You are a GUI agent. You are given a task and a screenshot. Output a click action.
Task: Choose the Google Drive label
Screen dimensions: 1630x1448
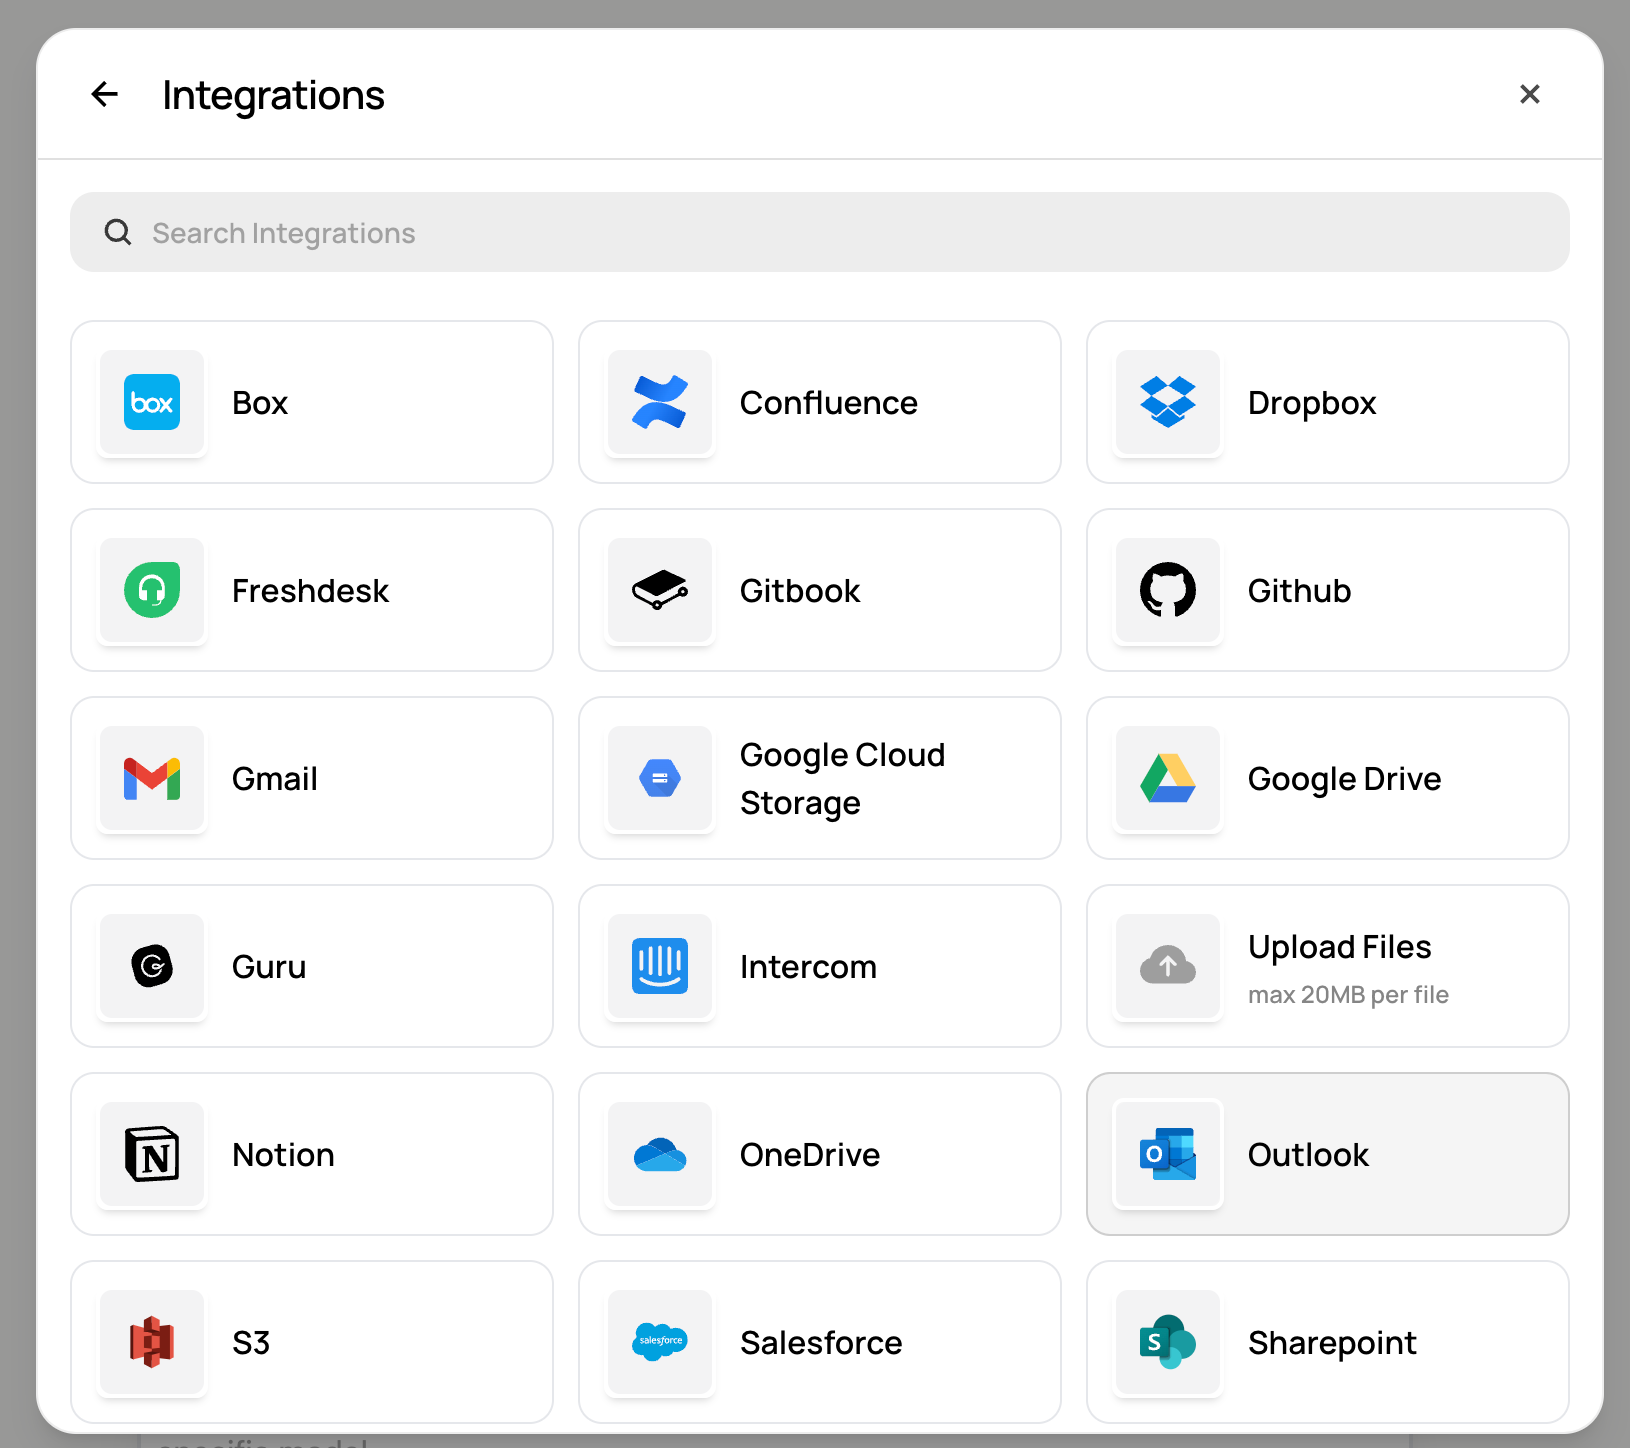click(1345, 779)
